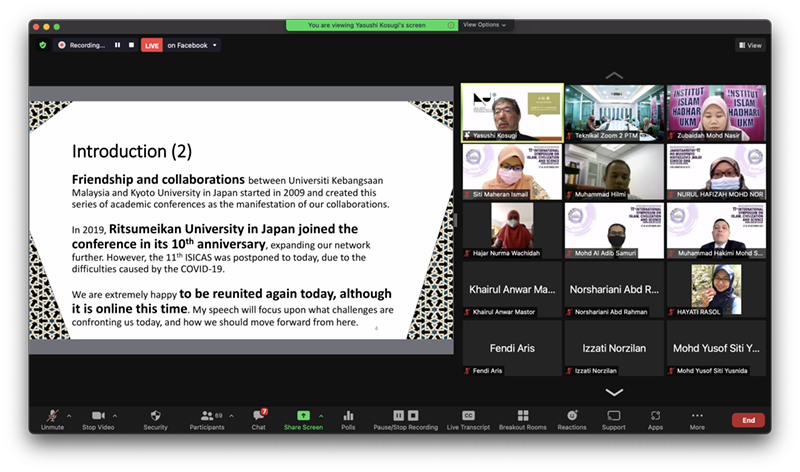Expand audio options arrow beside Unmute

tap(67, 415)
